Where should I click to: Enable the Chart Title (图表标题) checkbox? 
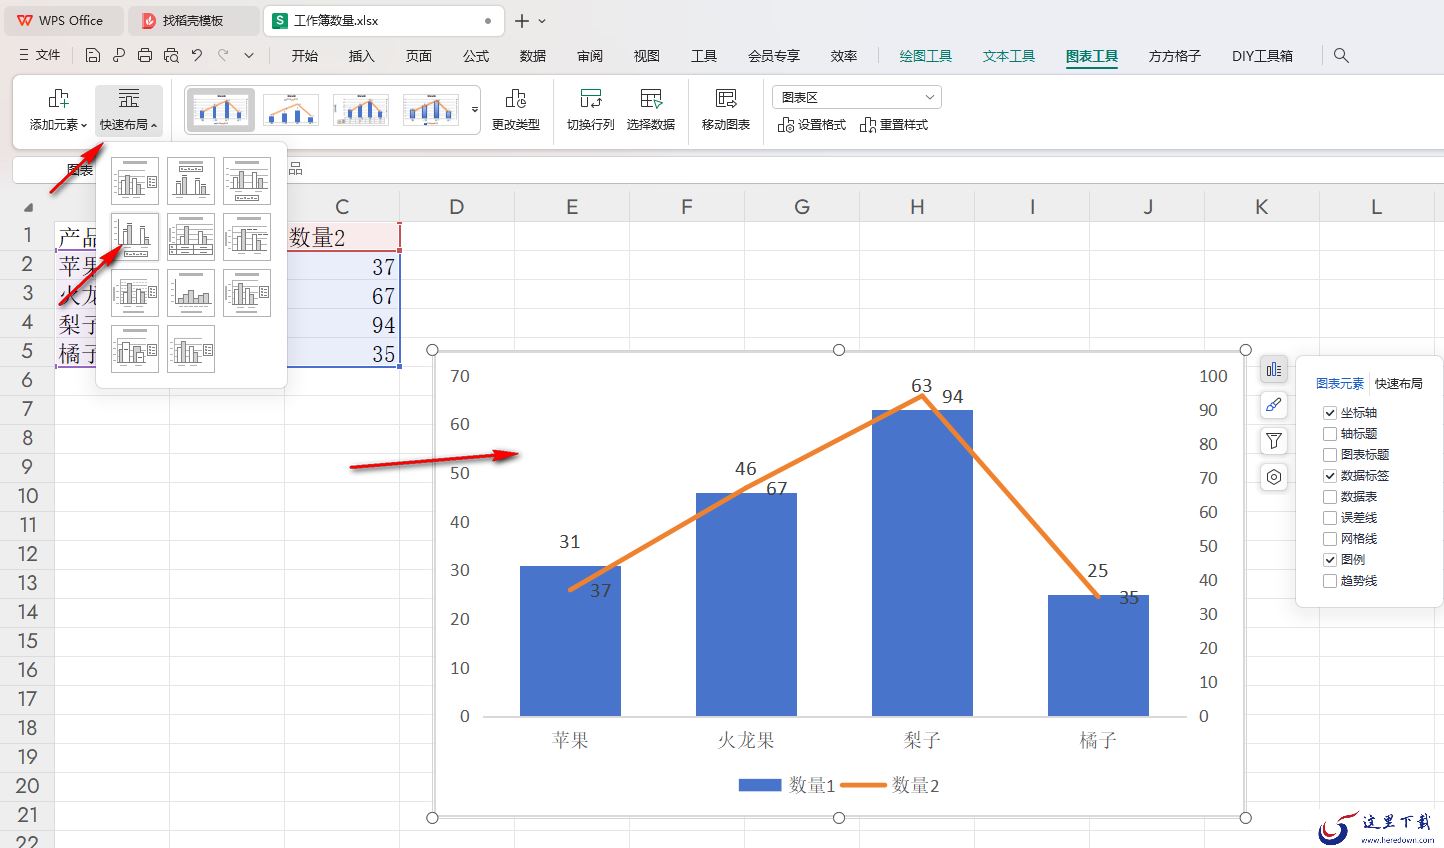[1330, 454]
